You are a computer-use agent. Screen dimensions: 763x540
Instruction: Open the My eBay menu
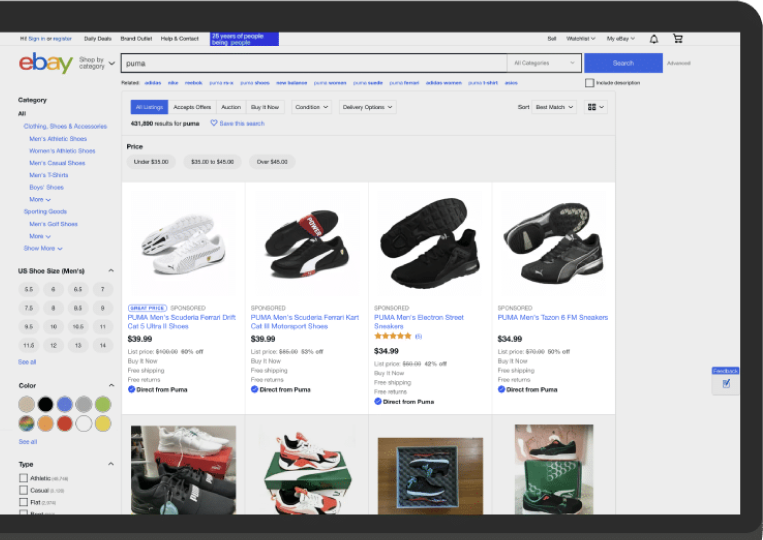click(620, 38)
